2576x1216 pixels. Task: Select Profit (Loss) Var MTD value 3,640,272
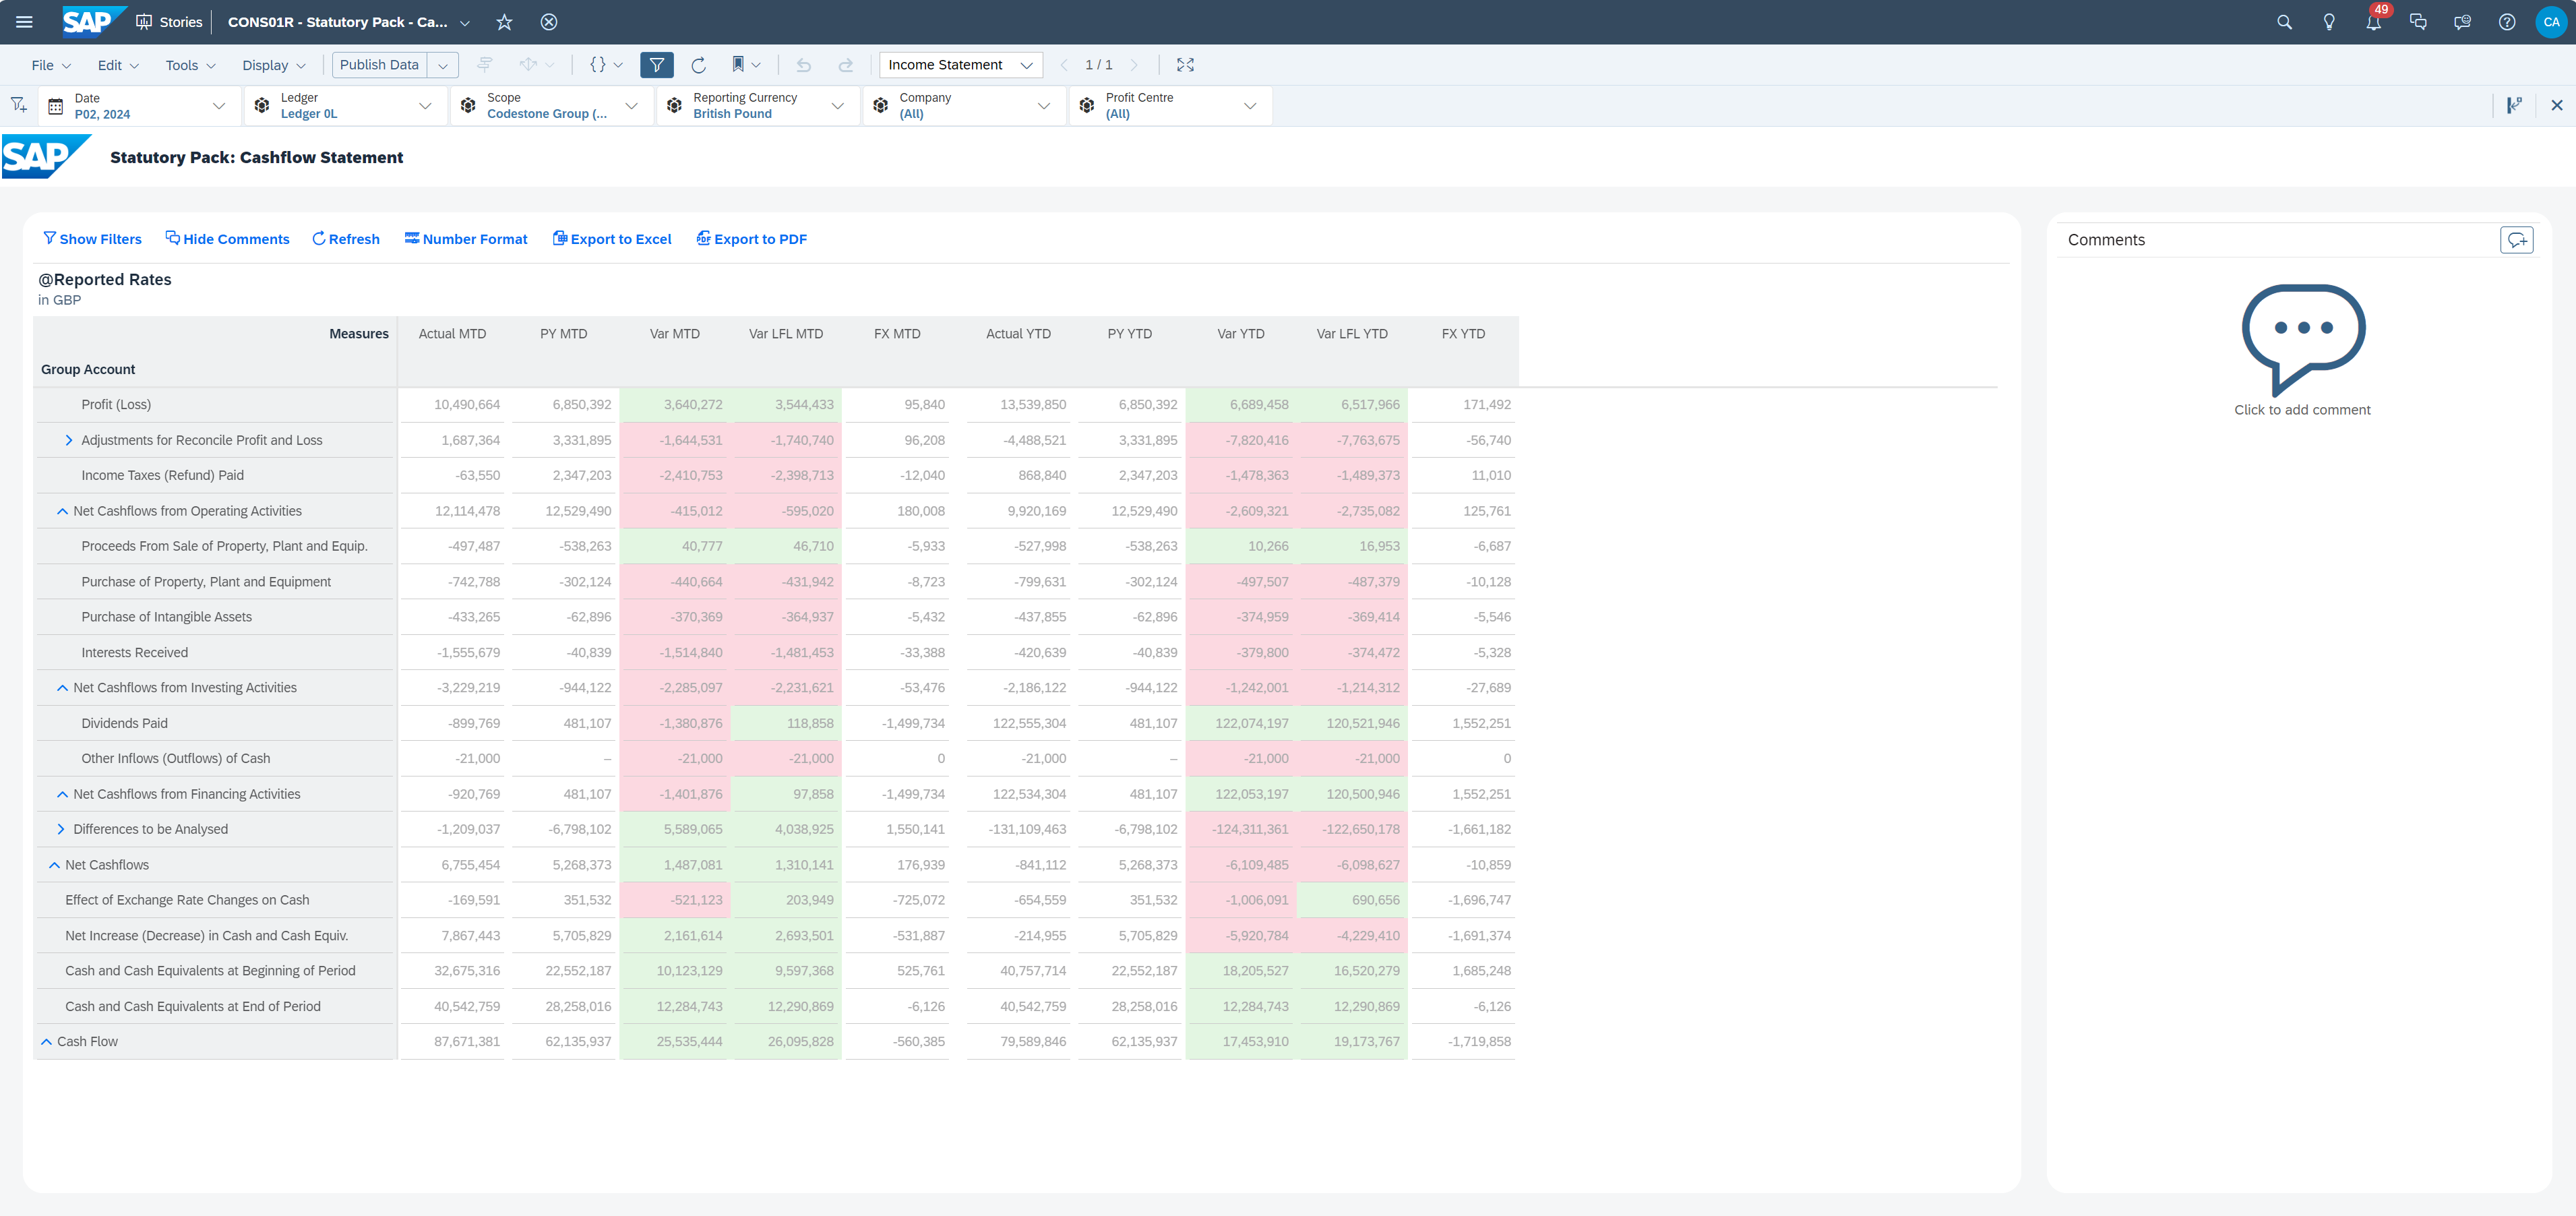693,405
